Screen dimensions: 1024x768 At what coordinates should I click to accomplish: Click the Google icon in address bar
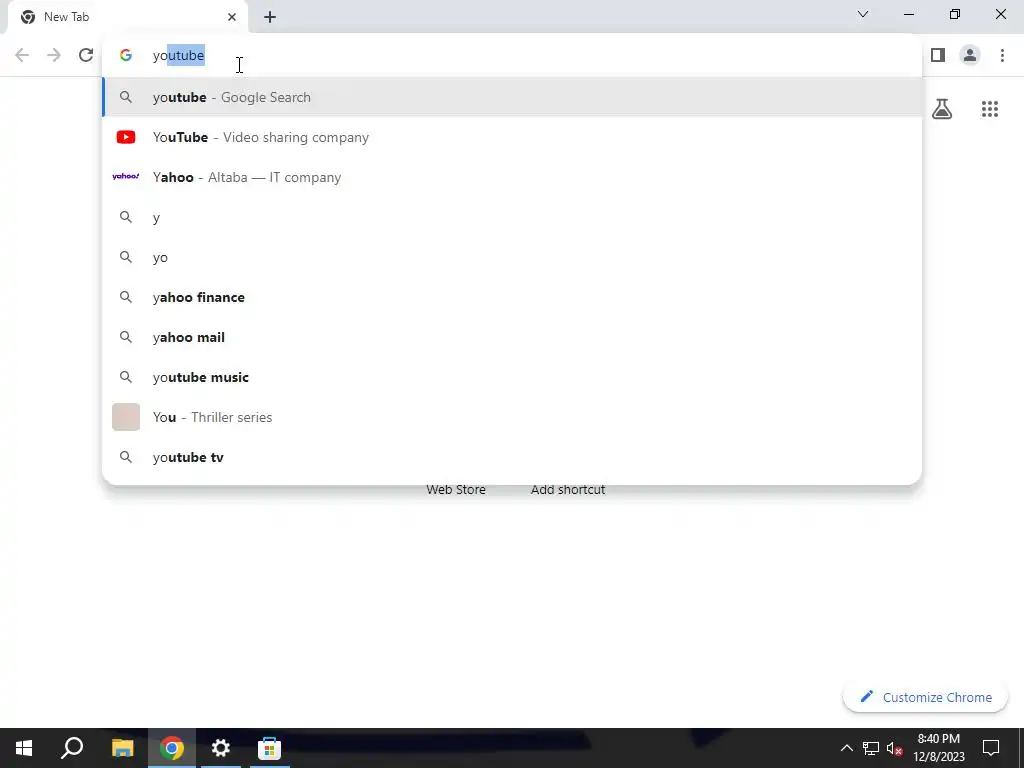(126, 56)
